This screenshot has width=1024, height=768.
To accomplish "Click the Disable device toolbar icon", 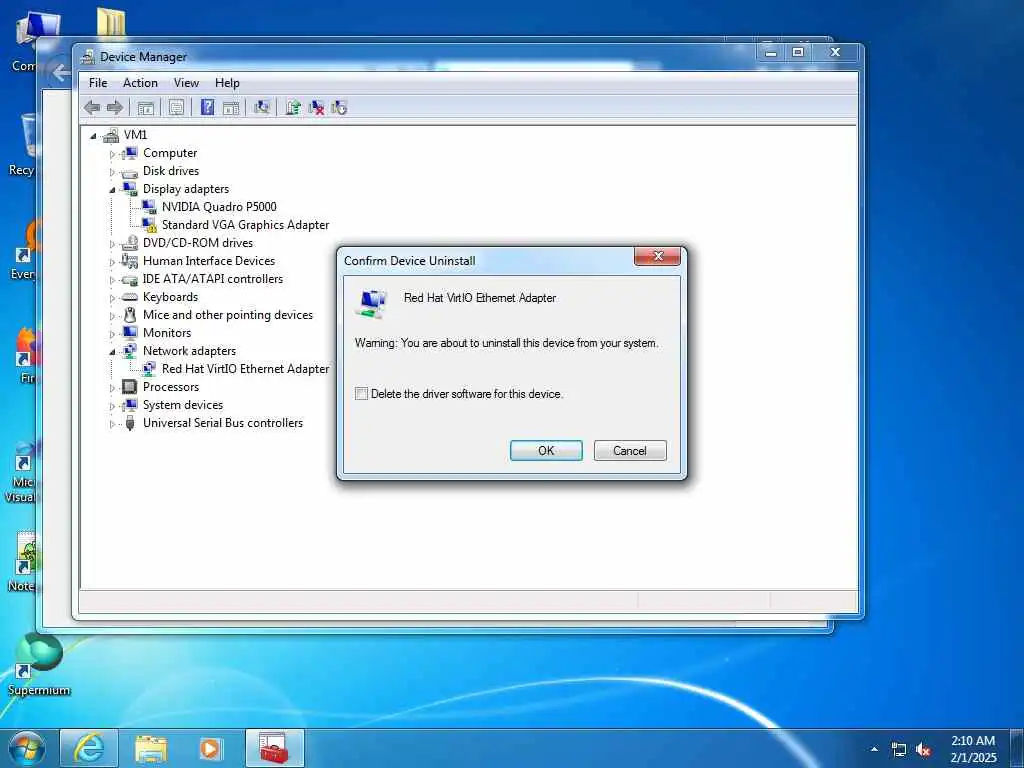I will pos(339,108).
